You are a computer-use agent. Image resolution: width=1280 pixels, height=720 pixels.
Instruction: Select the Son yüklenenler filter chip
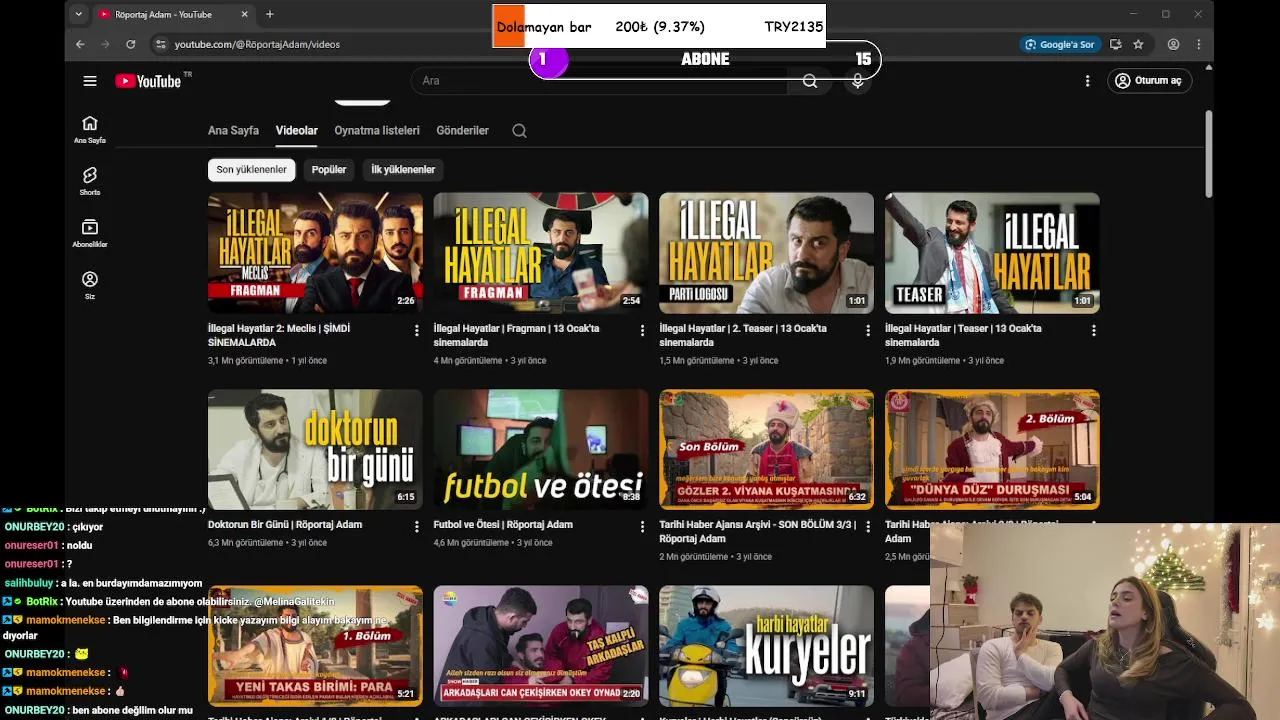(252, 170)
